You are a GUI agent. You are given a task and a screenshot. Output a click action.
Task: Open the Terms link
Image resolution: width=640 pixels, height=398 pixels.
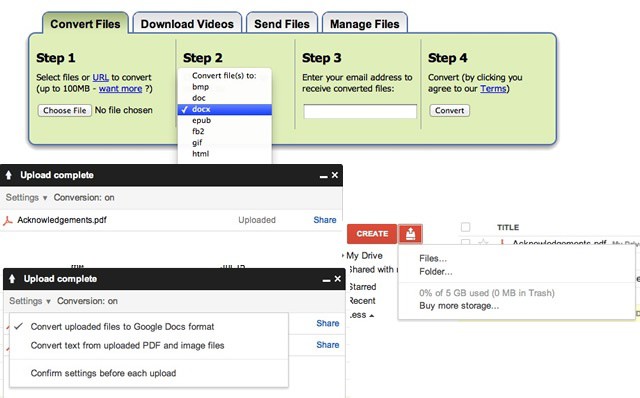point(493,89)
